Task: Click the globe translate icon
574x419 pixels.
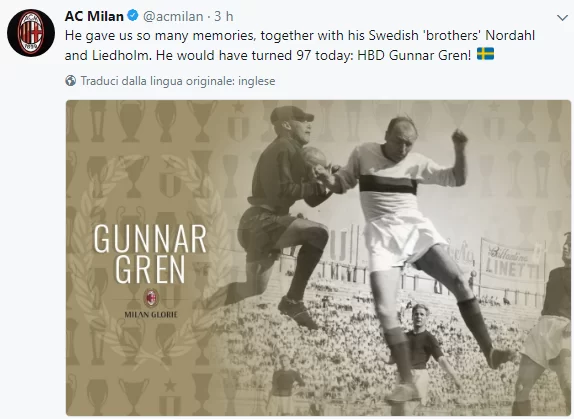Action: point(71,81)
